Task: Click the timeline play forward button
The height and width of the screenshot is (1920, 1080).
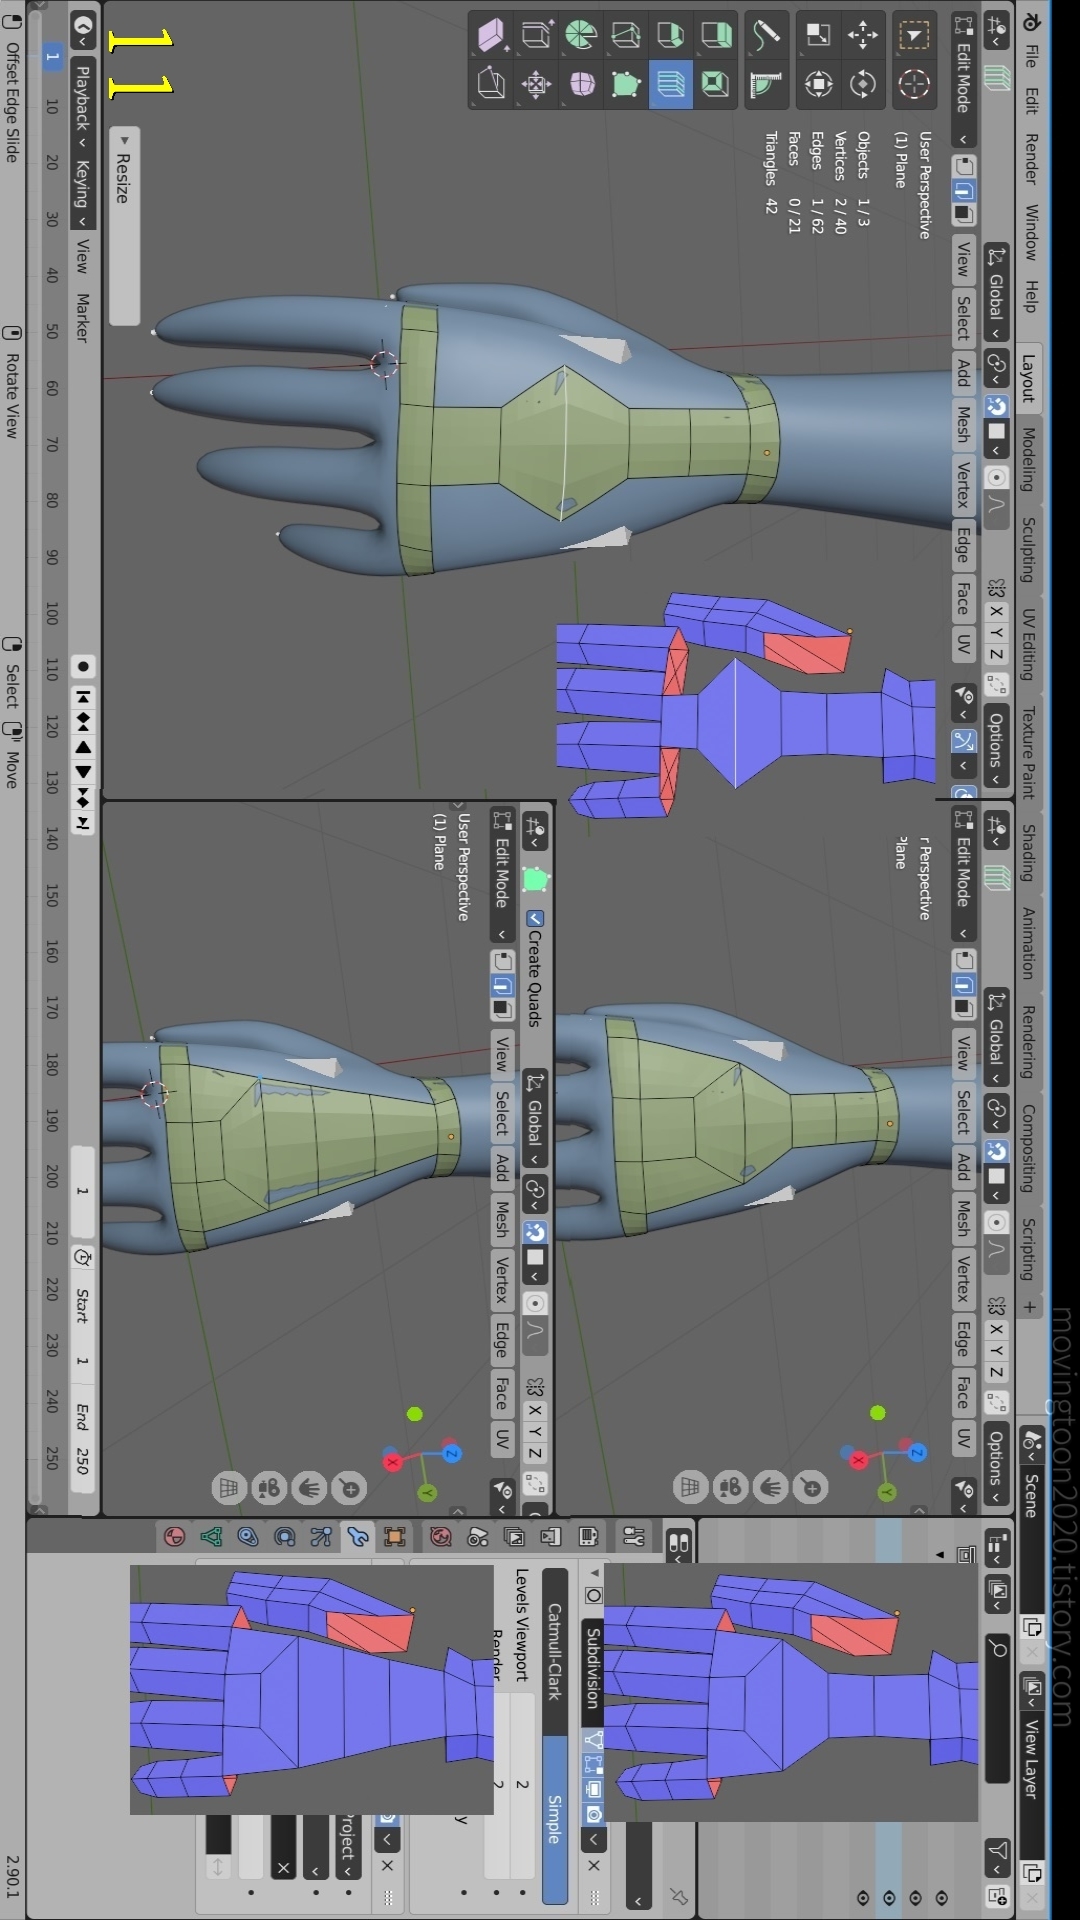Action: (x=83, y=771)
